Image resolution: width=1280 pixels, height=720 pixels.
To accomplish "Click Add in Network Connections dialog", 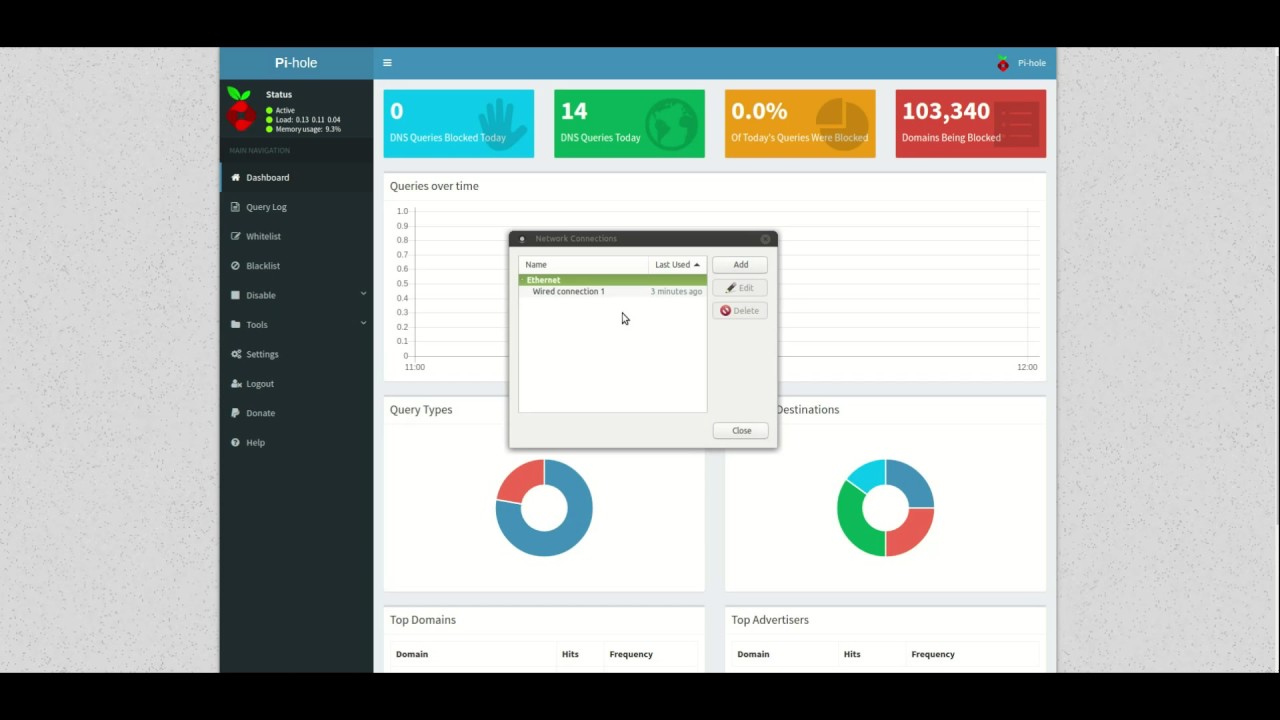I will point(740,265).
